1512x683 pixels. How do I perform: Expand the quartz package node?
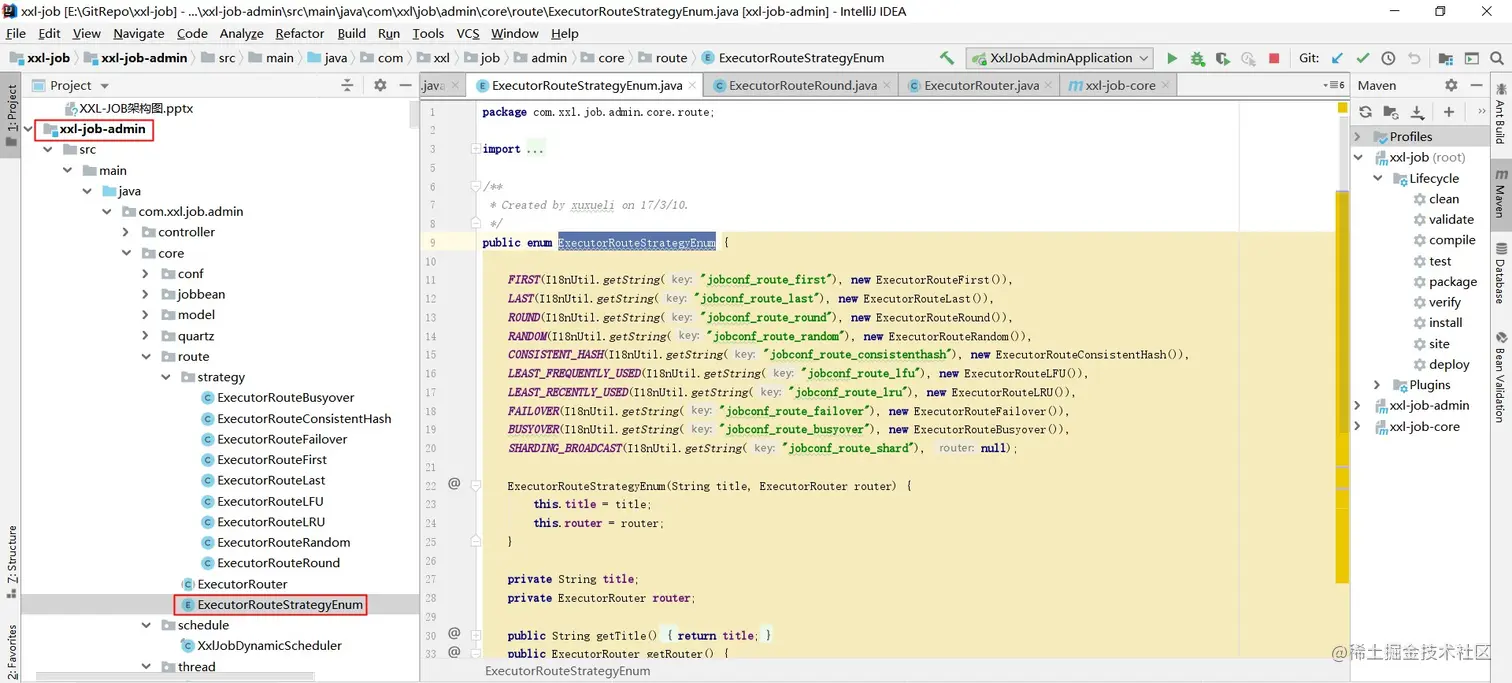click(x=146, y=336)
